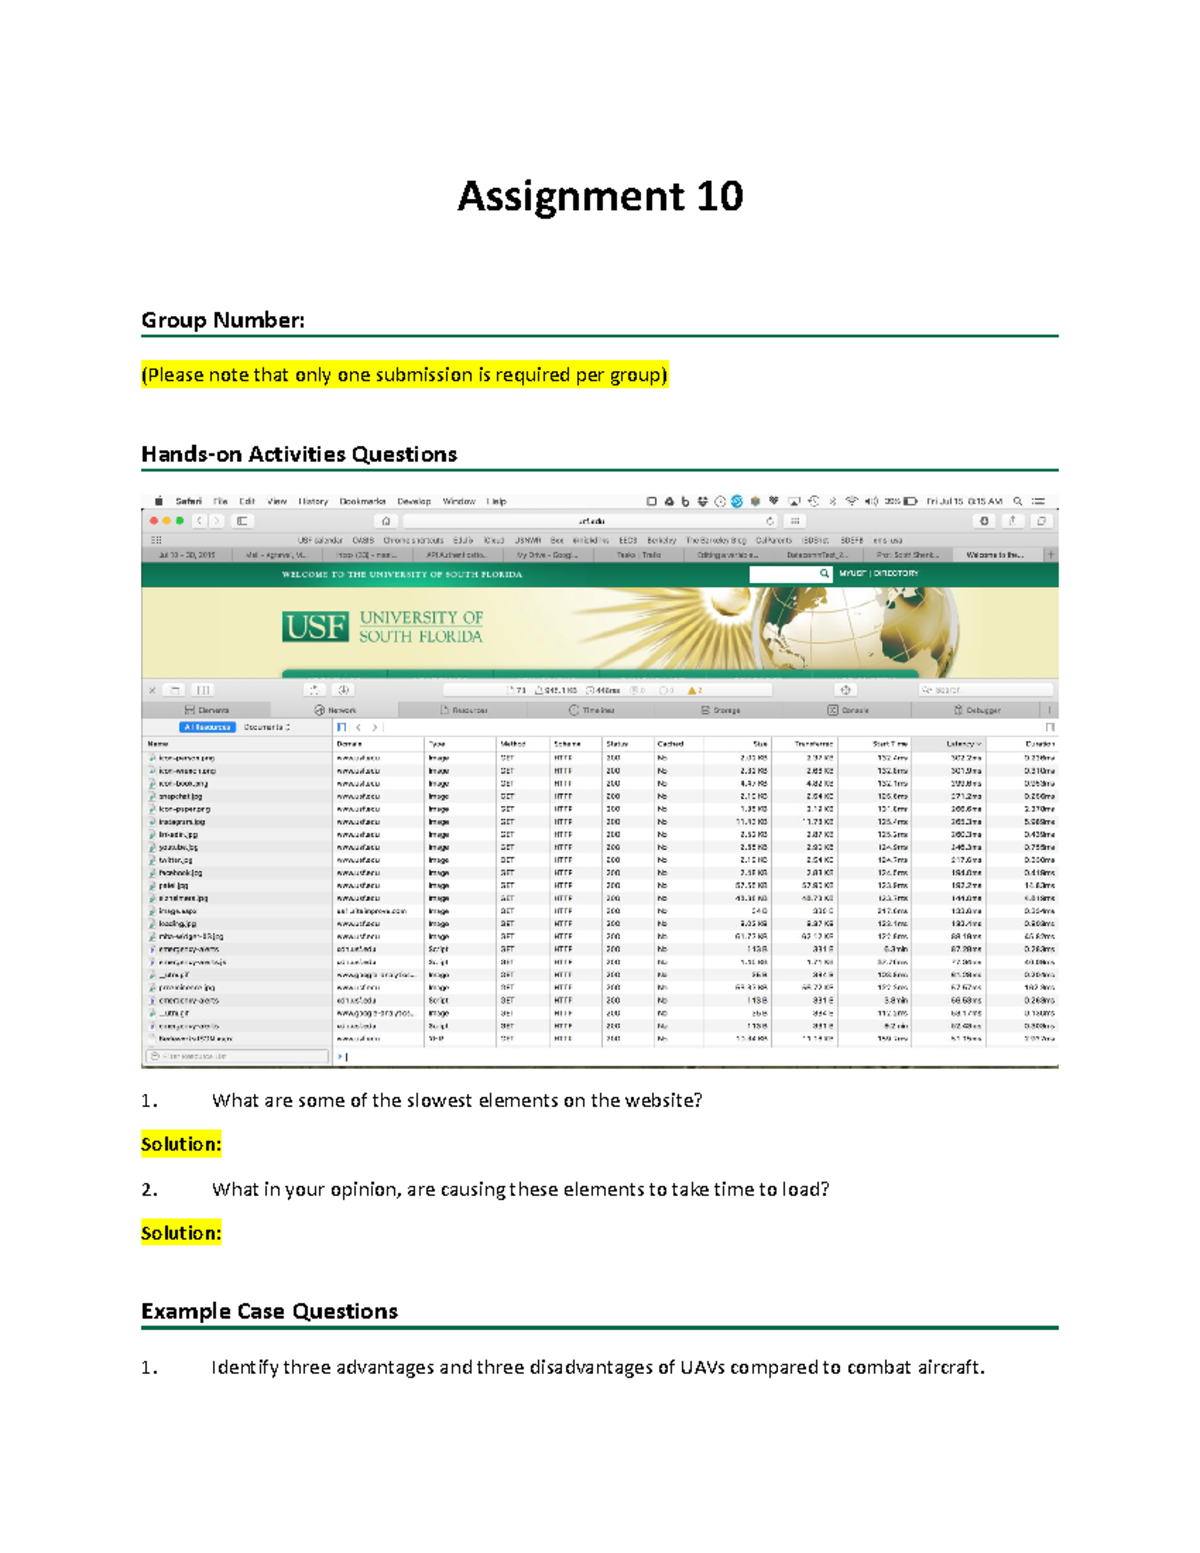Switch to the Resources inspector tab
The image size is (1200, 1553).
pos(463,710)
